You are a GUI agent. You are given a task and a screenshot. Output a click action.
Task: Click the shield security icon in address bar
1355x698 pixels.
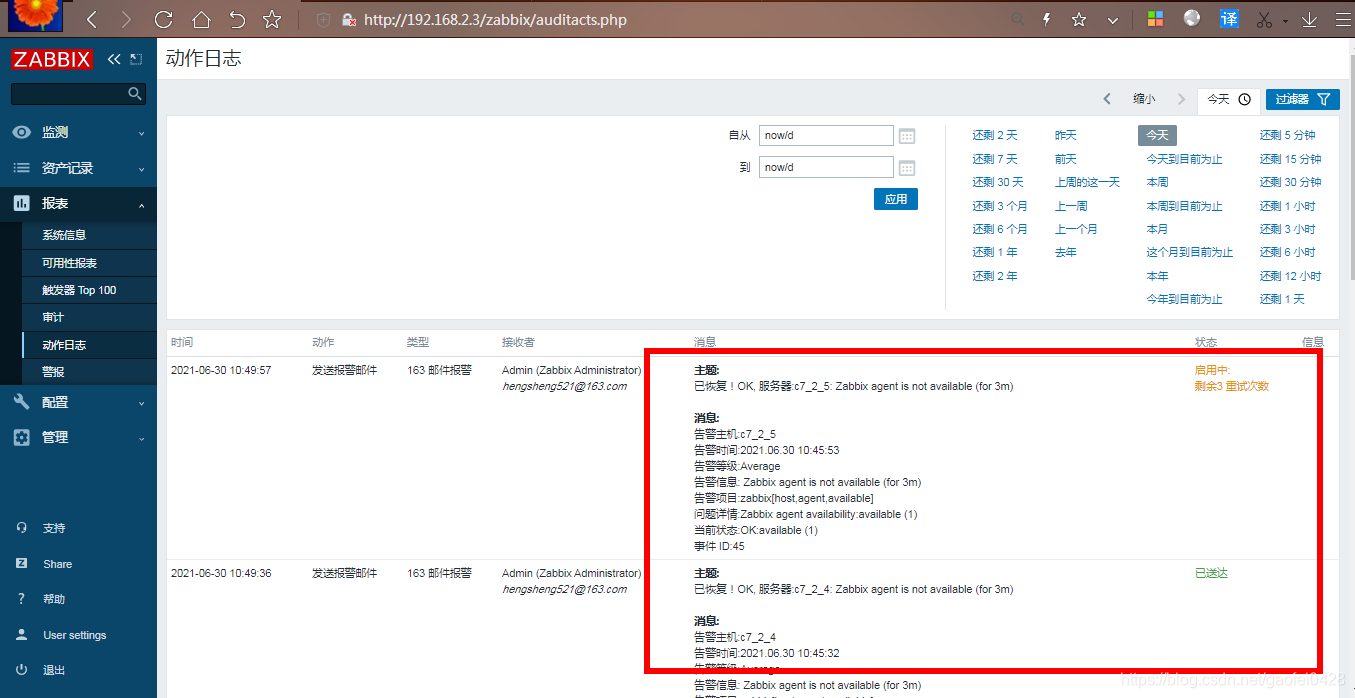coord(323,19)
